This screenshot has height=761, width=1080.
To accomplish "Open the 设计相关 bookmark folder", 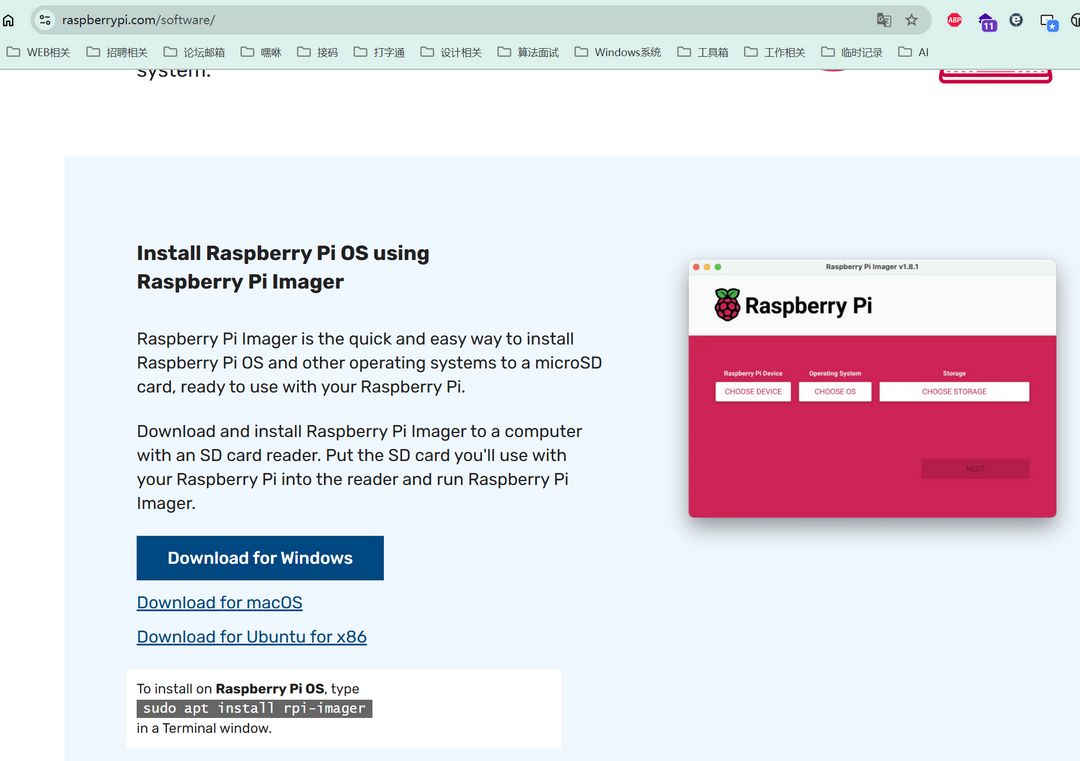I will [451, 52].
